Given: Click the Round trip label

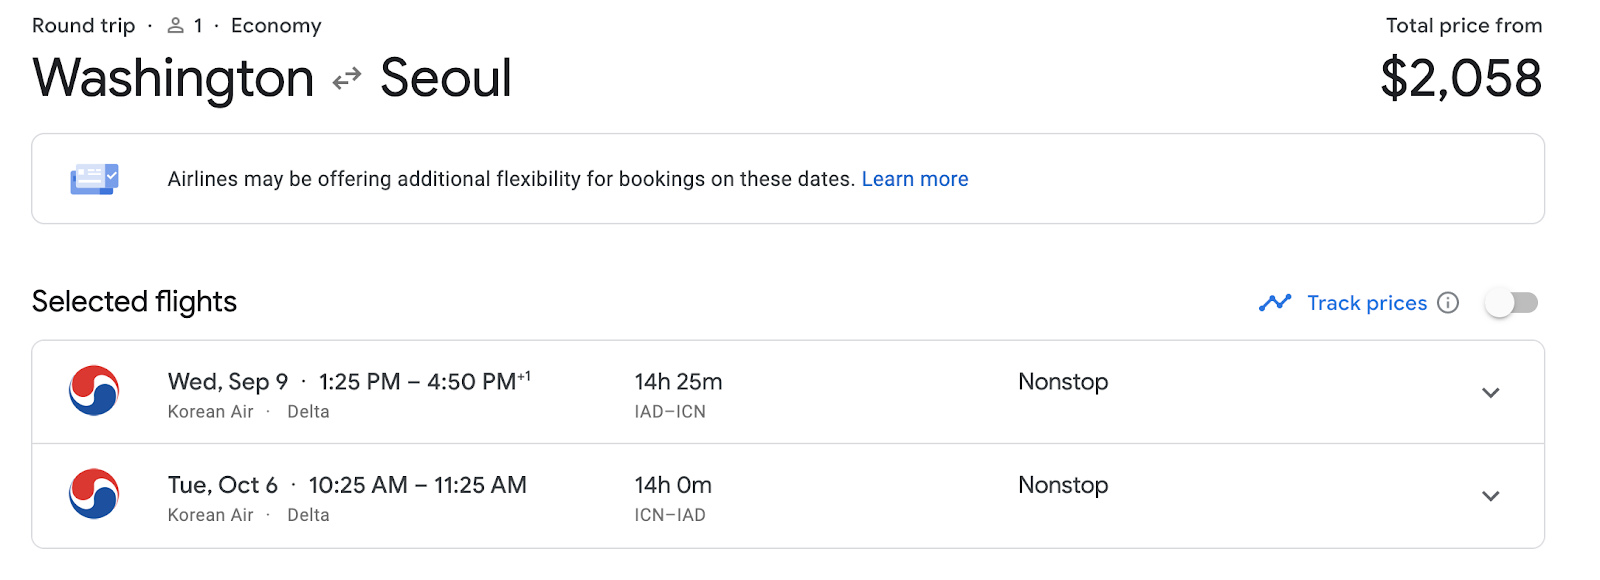Looking at the screenshot, I should 83,26.
